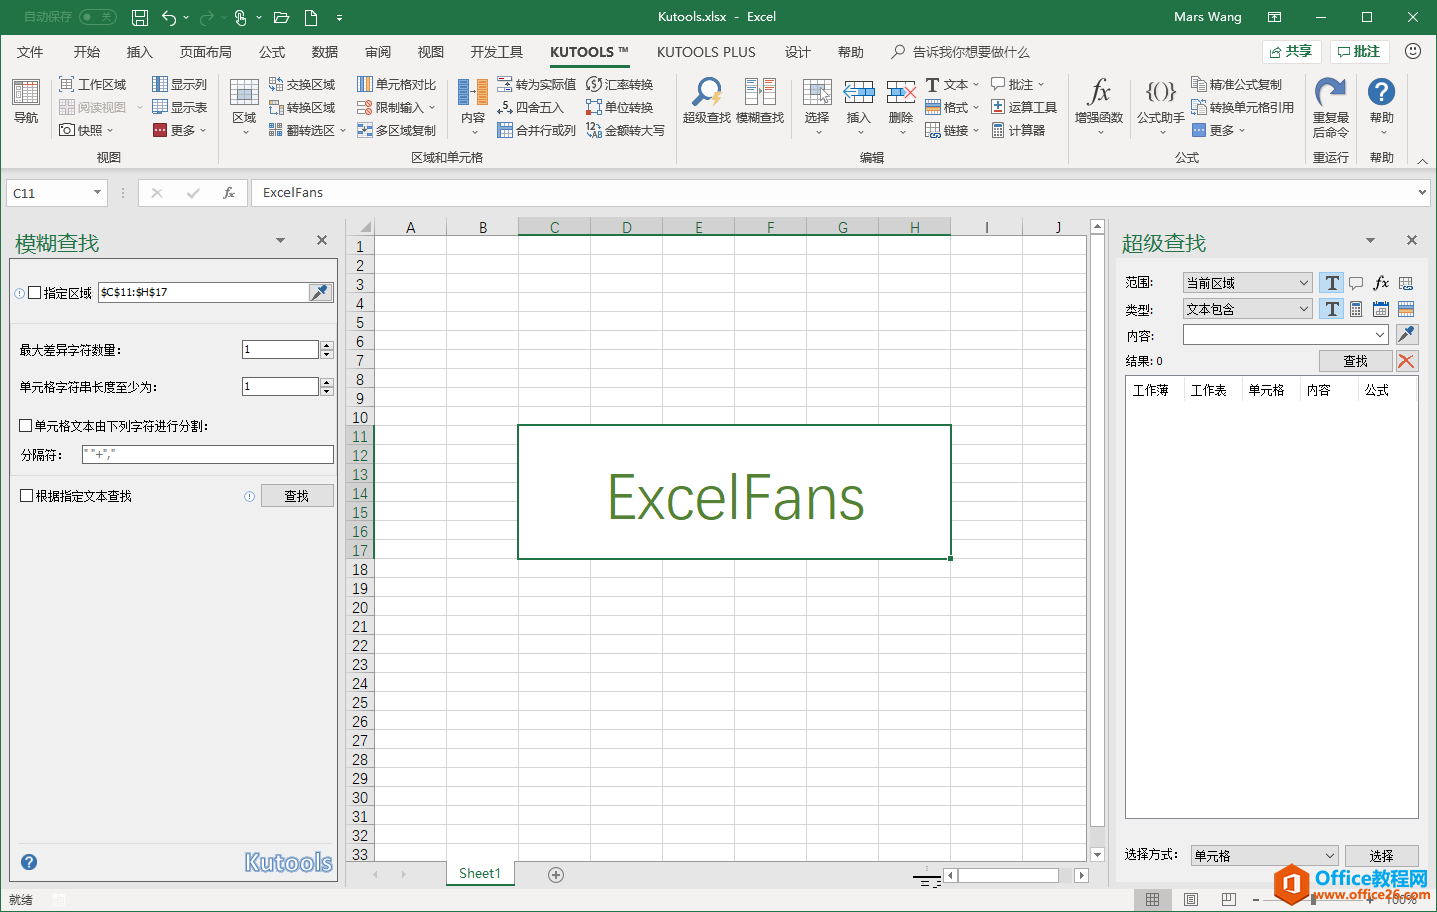Open the 范围 当前区域 dropdown
This screenshot has width=1437, height=912.
pos(1247,283)
